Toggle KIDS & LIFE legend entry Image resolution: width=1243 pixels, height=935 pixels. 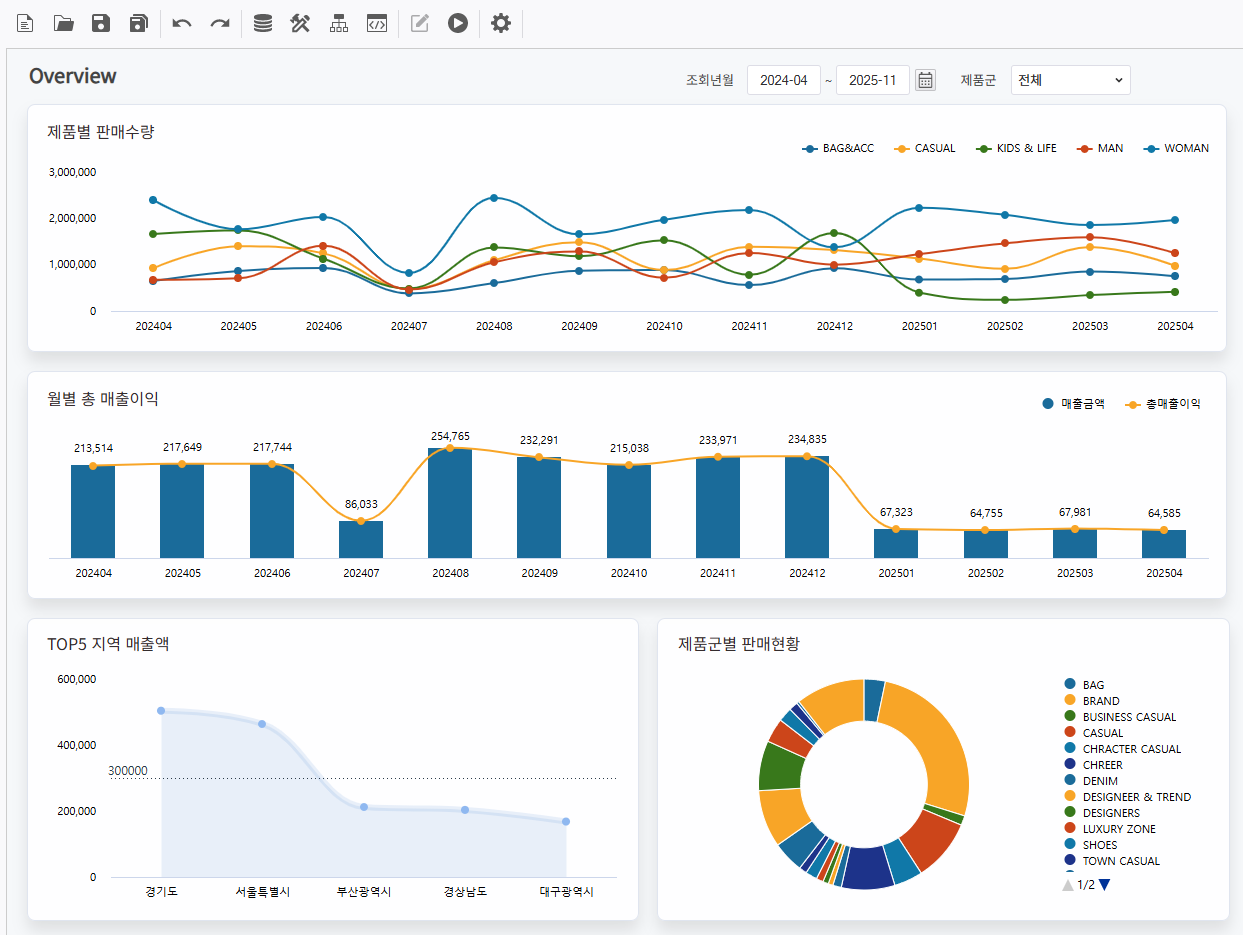pos(1016,148)
